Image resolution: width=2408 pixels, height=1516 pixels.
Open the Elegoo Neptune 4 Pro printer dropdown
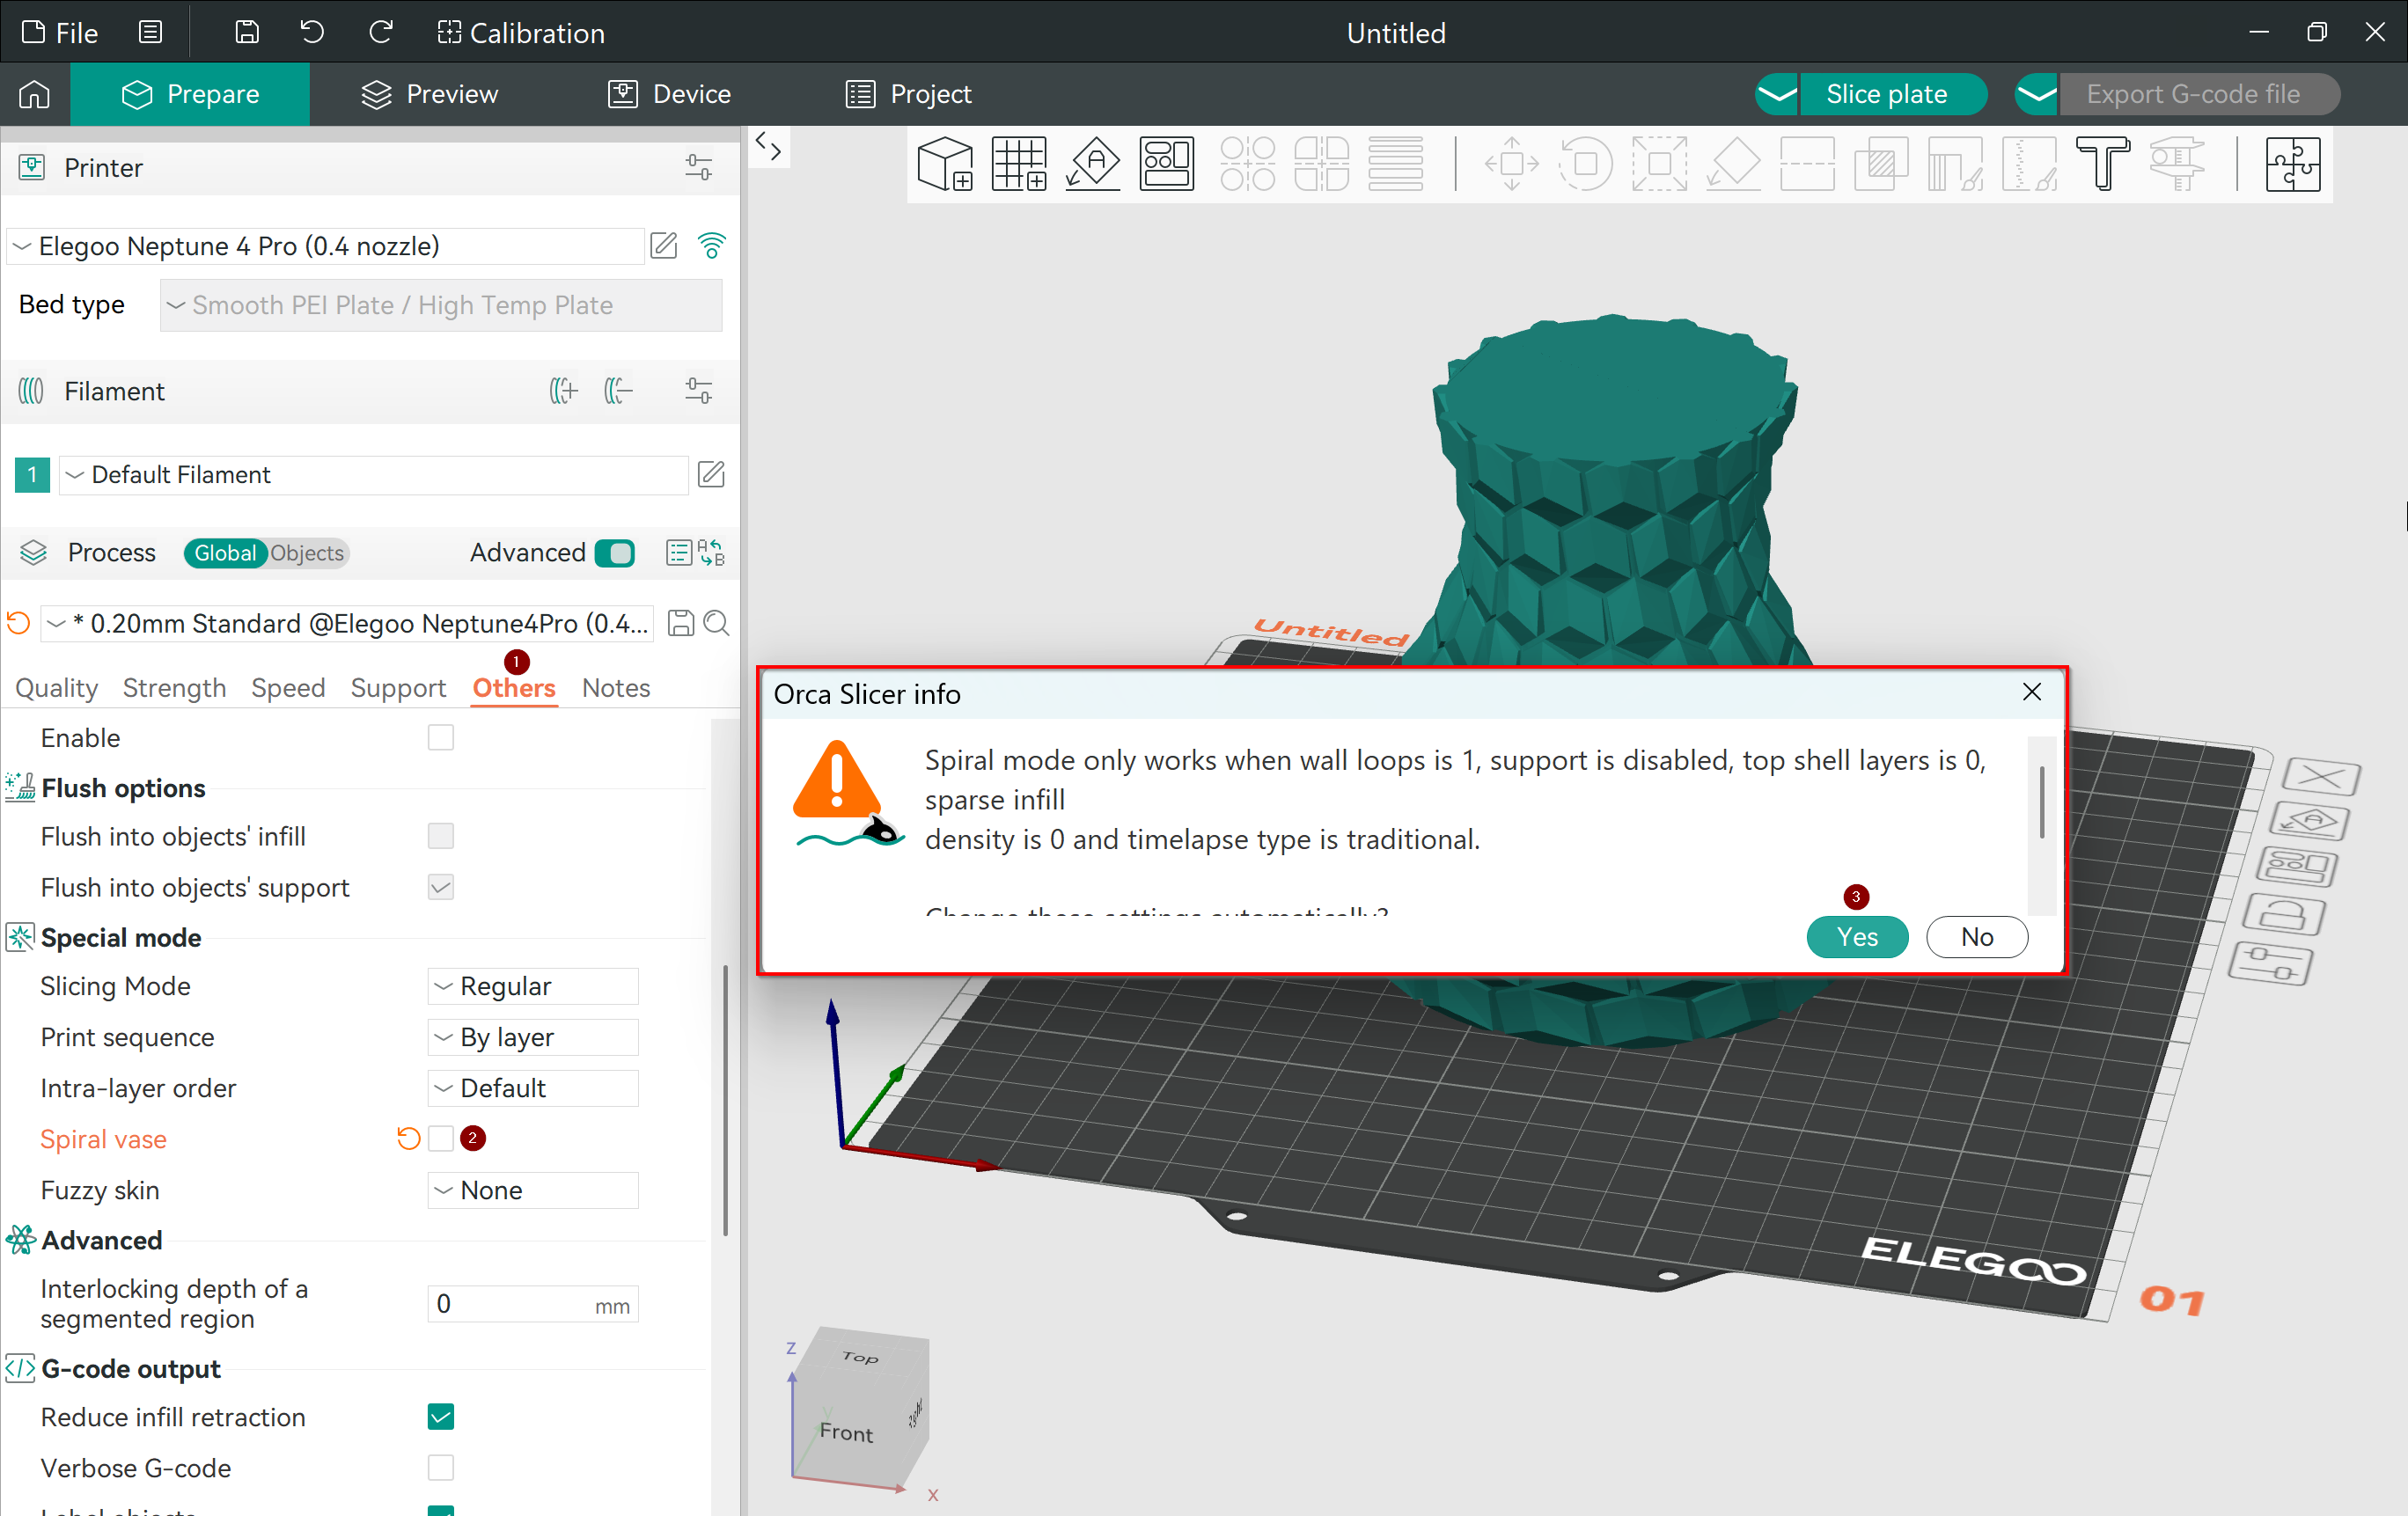click(326, 246)
